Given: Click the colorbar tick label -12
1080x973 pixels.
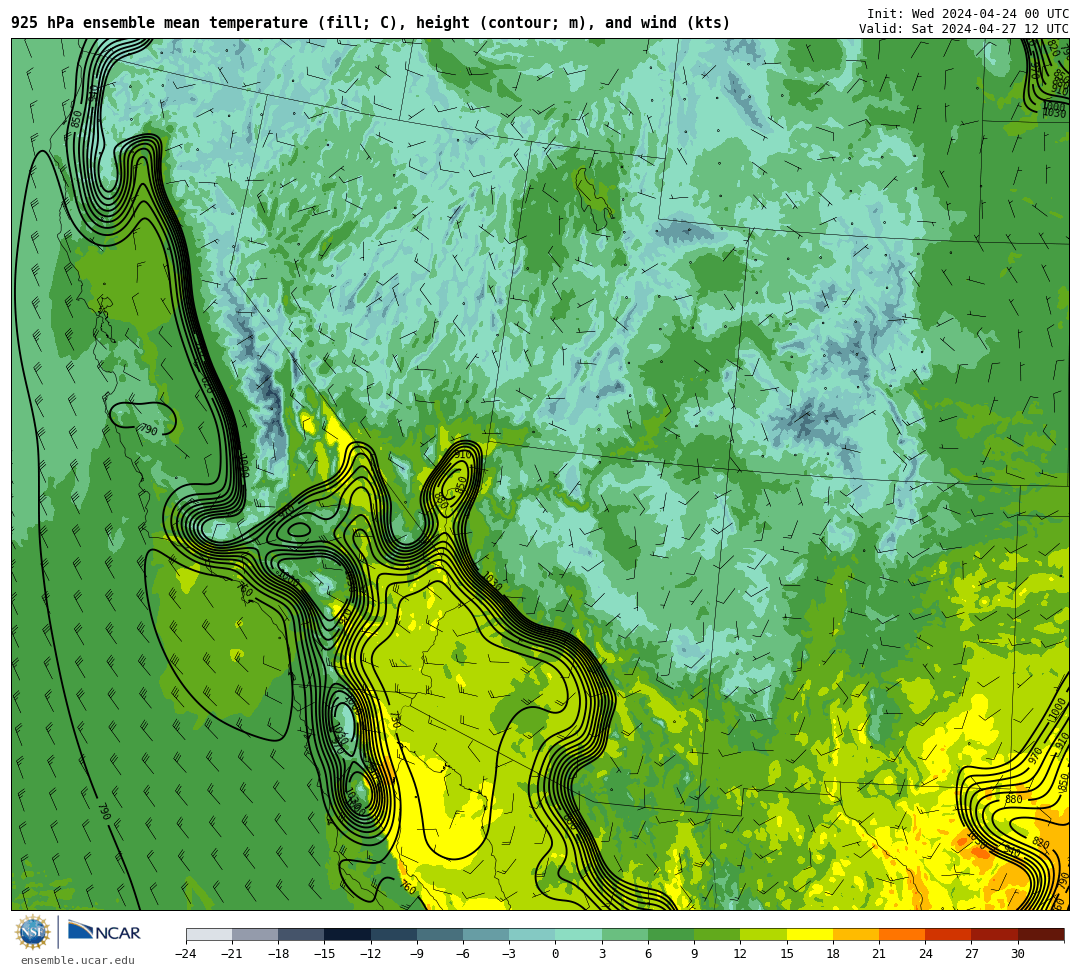Looking at the screenshot, I should [x=371, y=954].
